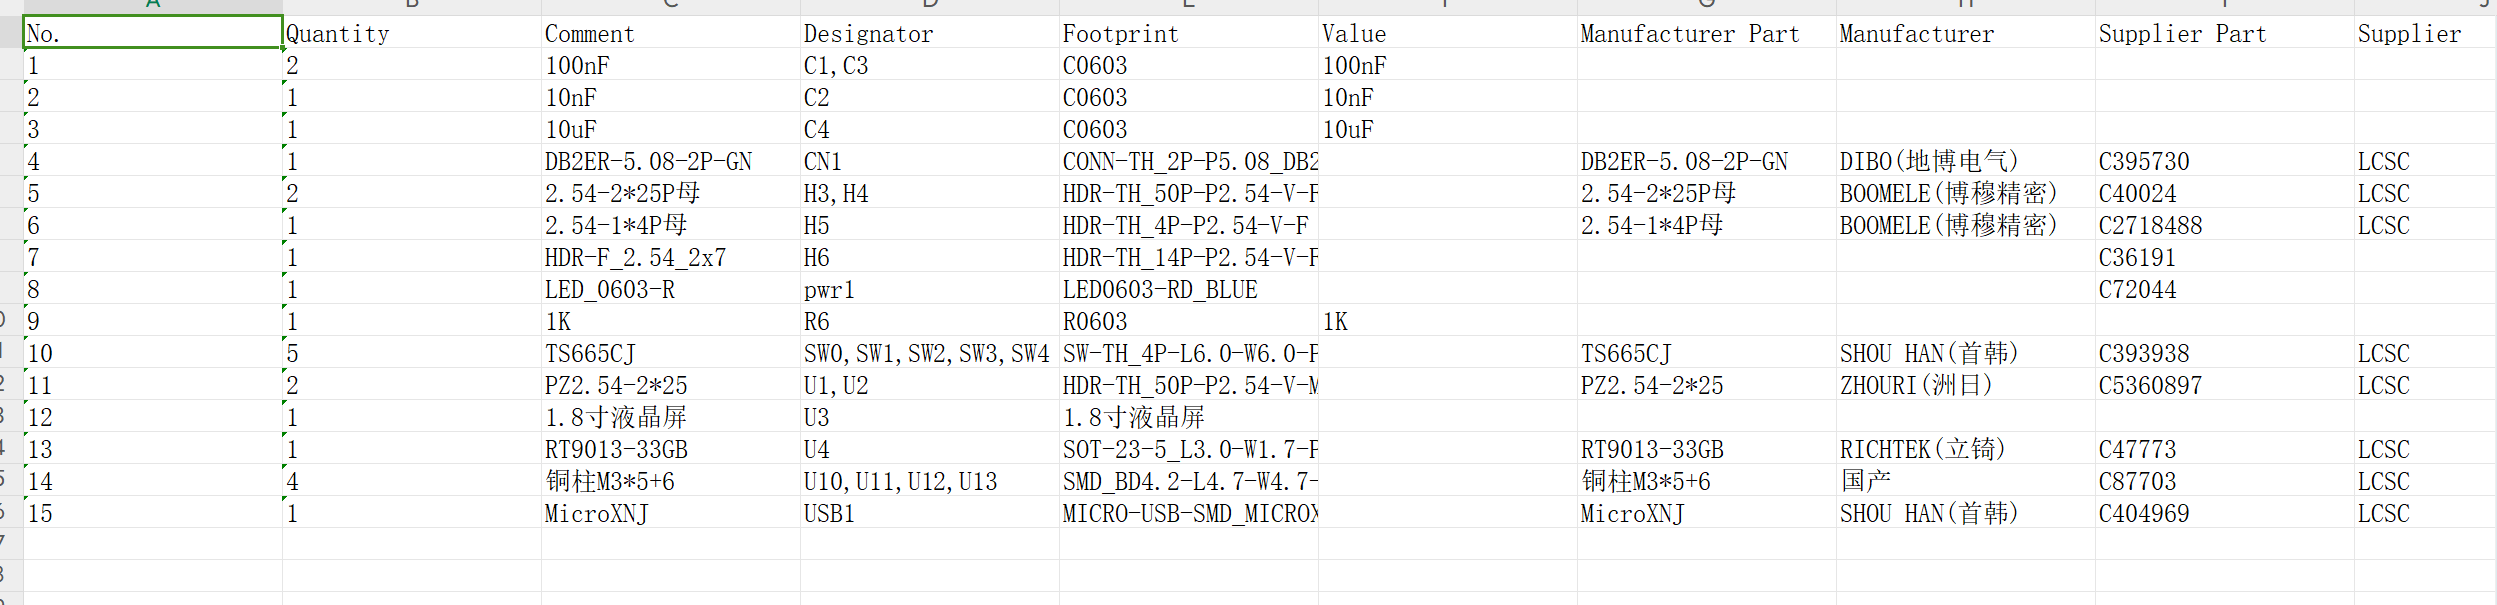This screenshot has width=2497, height=605.
Task: Click the manufacturer cell 'RICHTEK(立锜)'
Action: (x=1922, y=450)
